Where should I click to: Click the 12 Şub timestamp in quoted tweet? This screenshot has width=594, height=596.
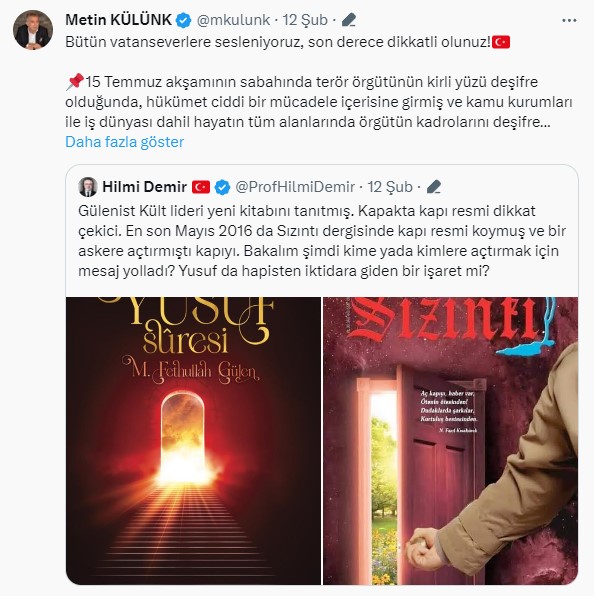click(390, 187)
